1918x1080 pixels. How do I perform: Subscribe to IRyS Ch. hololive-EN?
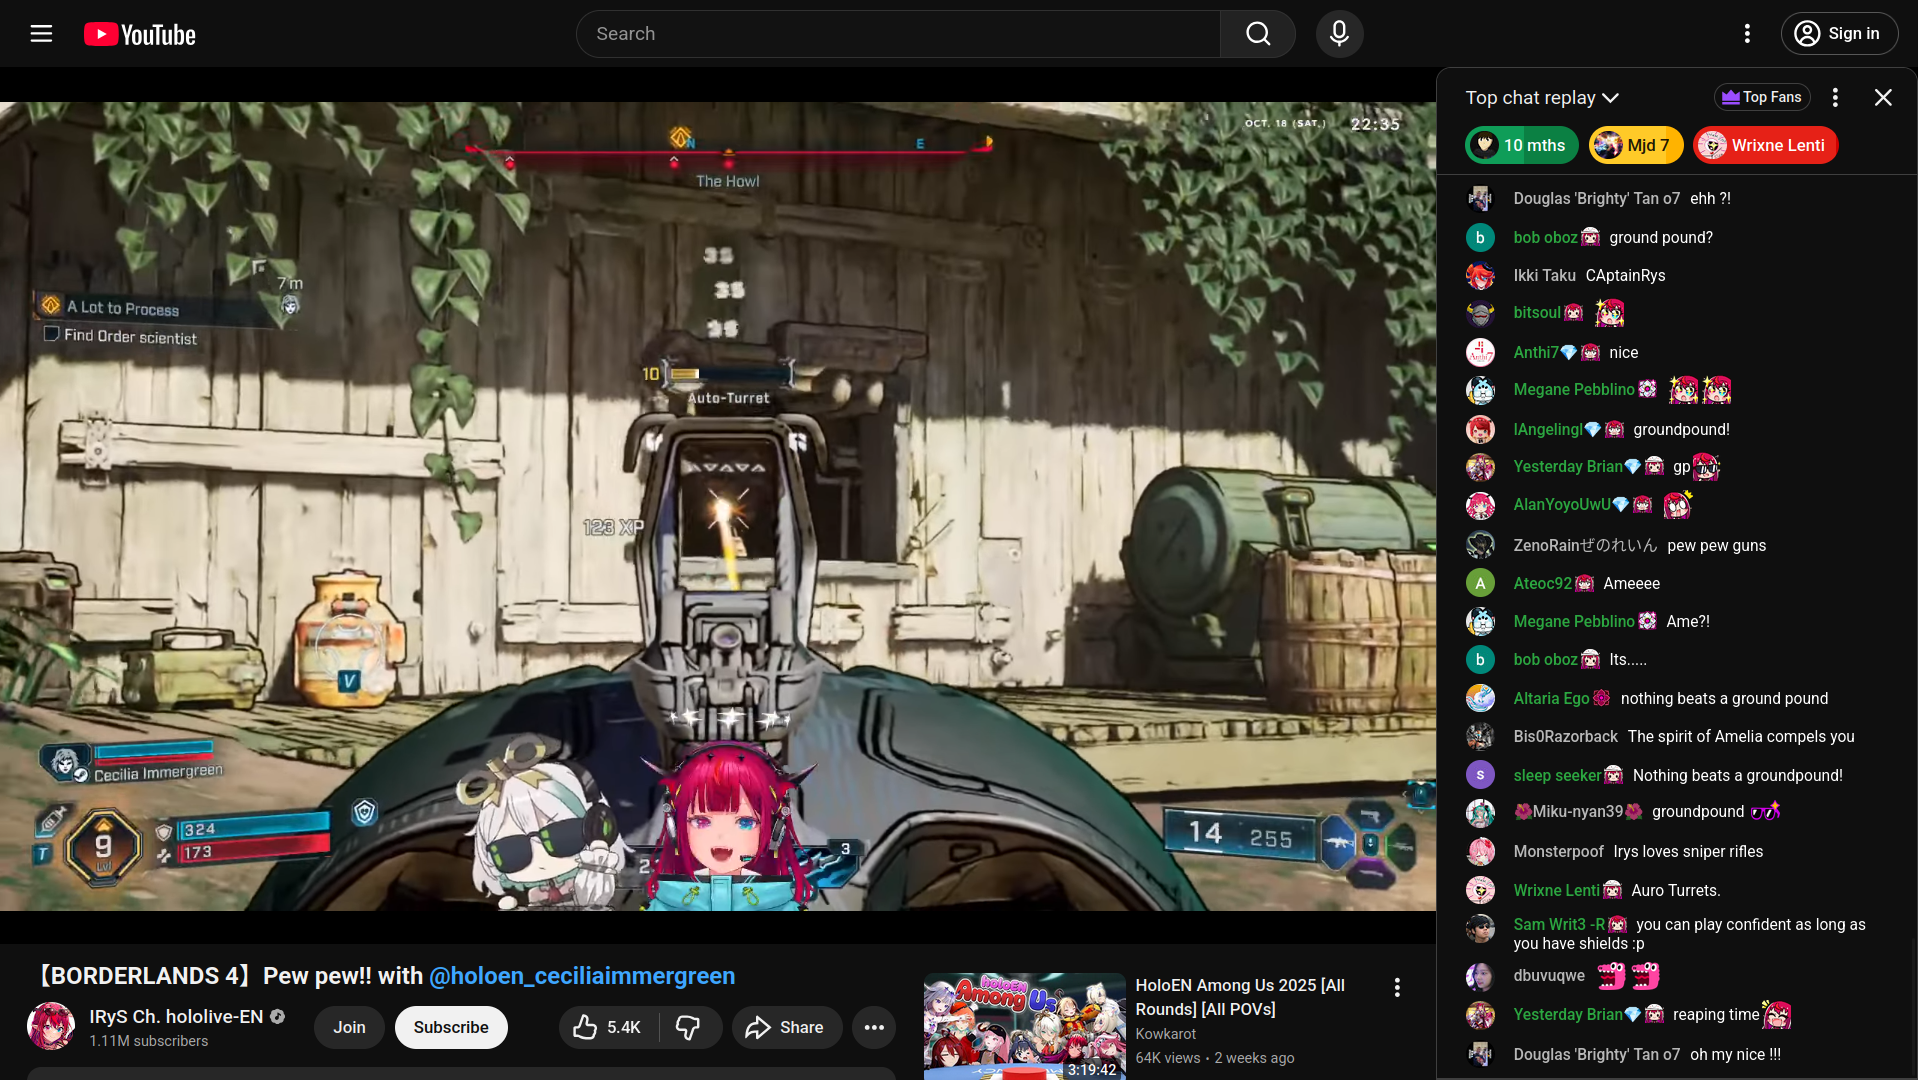(451, 1027)
